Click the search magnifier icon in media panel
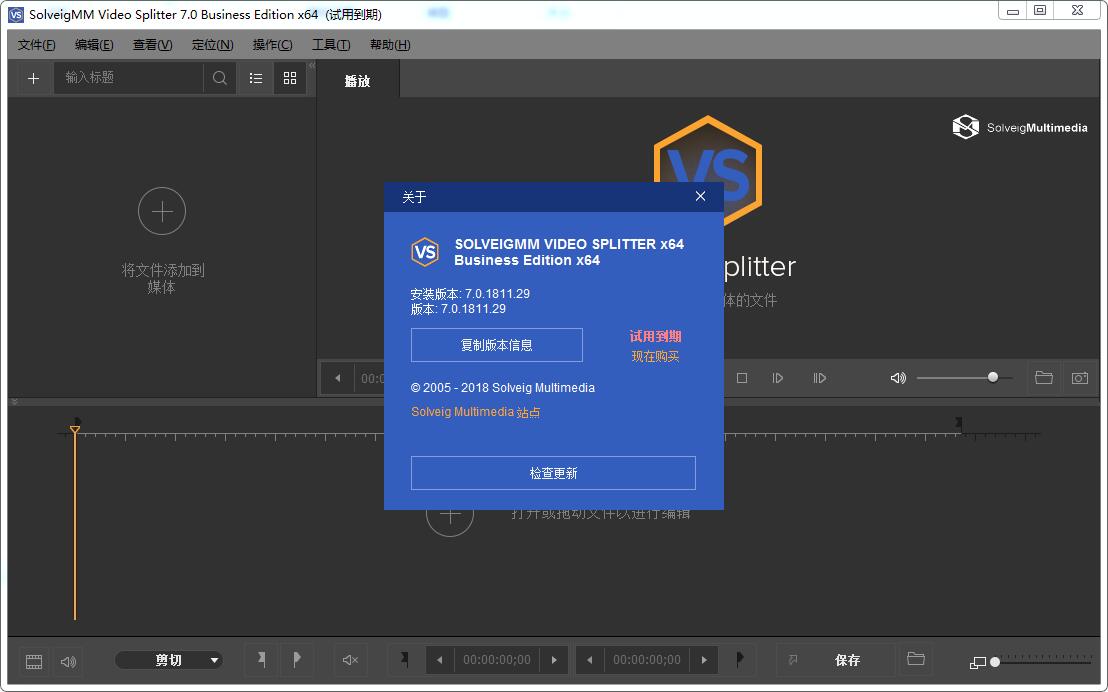The width and height of the screenshot is (1108, 692). [x=220, y=78]
